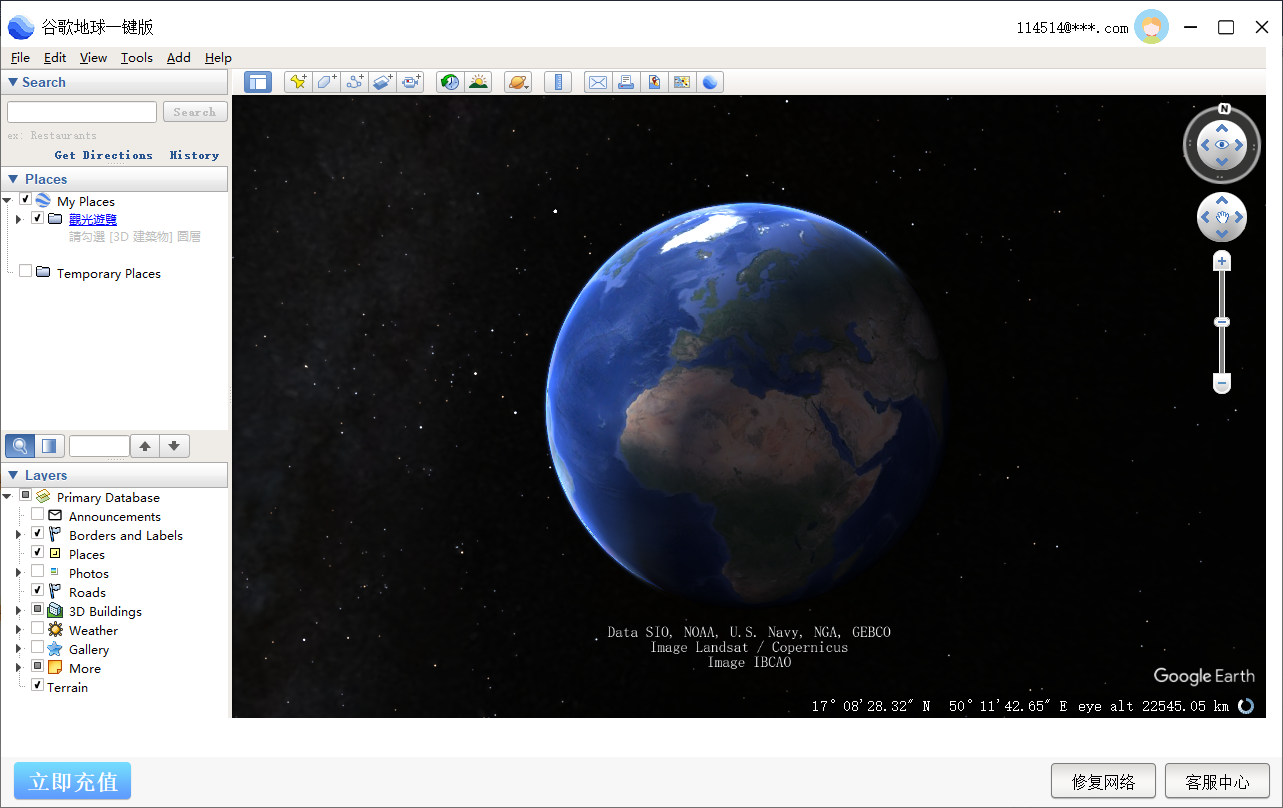This screenshot has height=808, width=1283.
Task: Start the Record a Tour tool
Action: click(x=411, y=82)
